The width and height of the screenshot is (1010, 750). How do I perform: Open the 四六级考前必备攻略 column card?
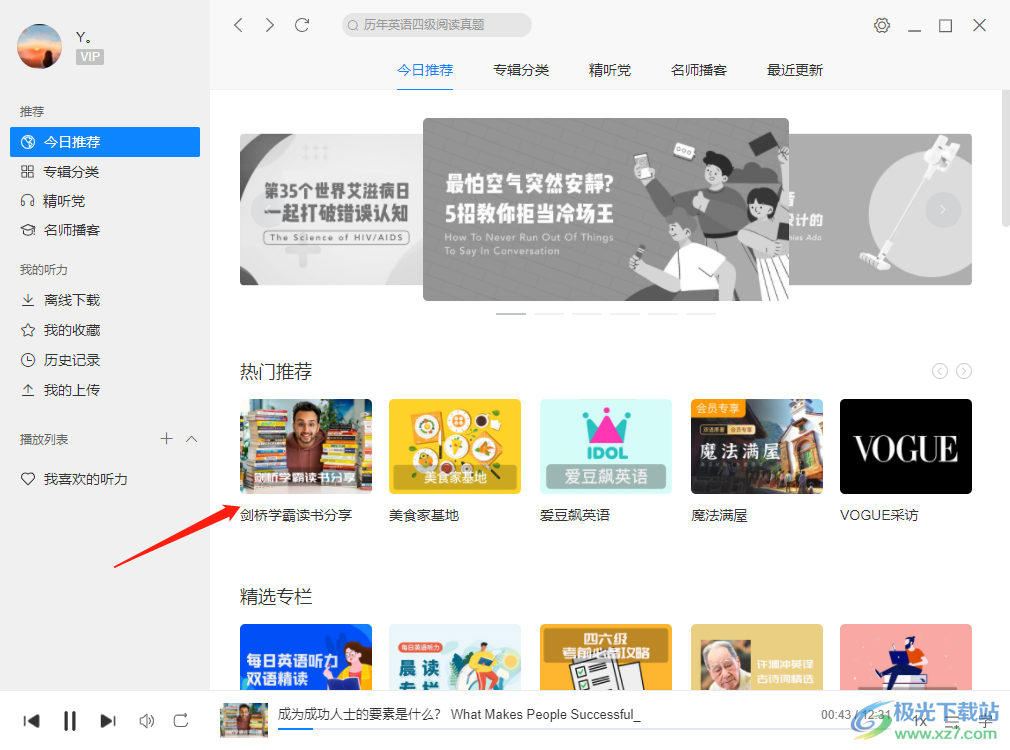tap(605, 657)
